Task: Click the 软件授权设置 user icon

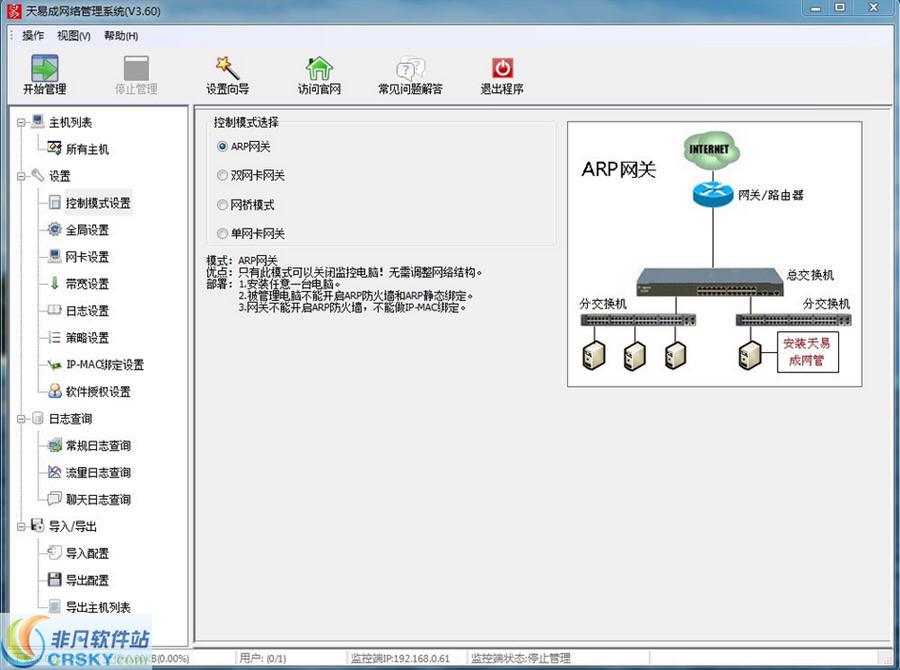Action: tap(55, 391)
